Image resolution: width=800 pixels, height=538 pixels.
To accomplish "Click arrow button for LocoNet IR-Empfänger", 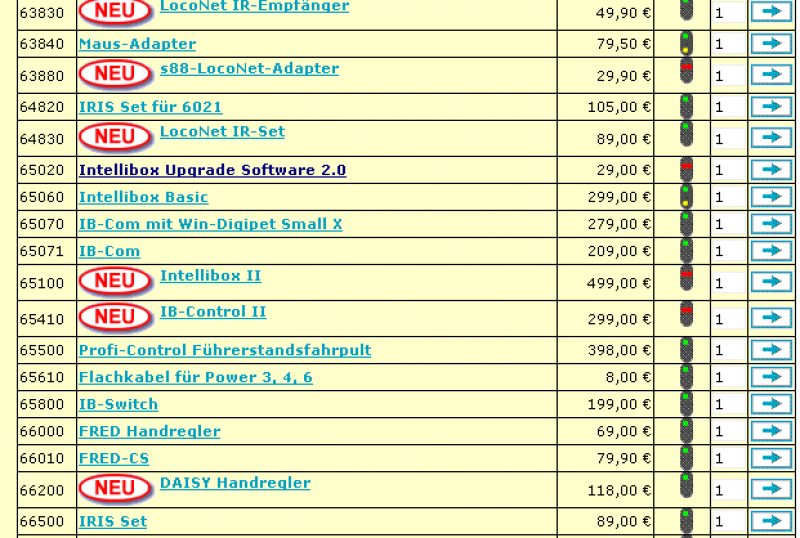I will pos(771,11).
